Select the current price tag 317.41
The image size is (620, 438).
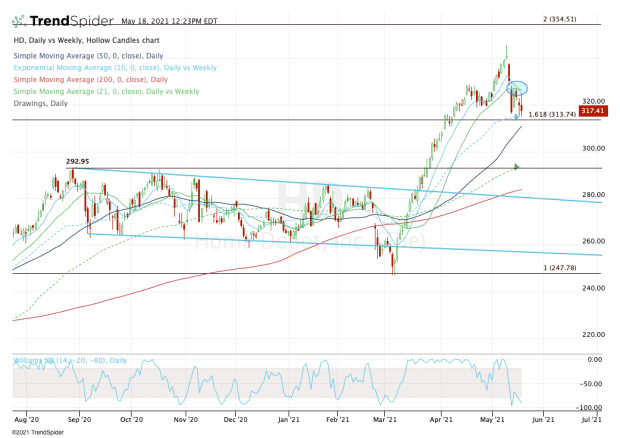(593, 111)
